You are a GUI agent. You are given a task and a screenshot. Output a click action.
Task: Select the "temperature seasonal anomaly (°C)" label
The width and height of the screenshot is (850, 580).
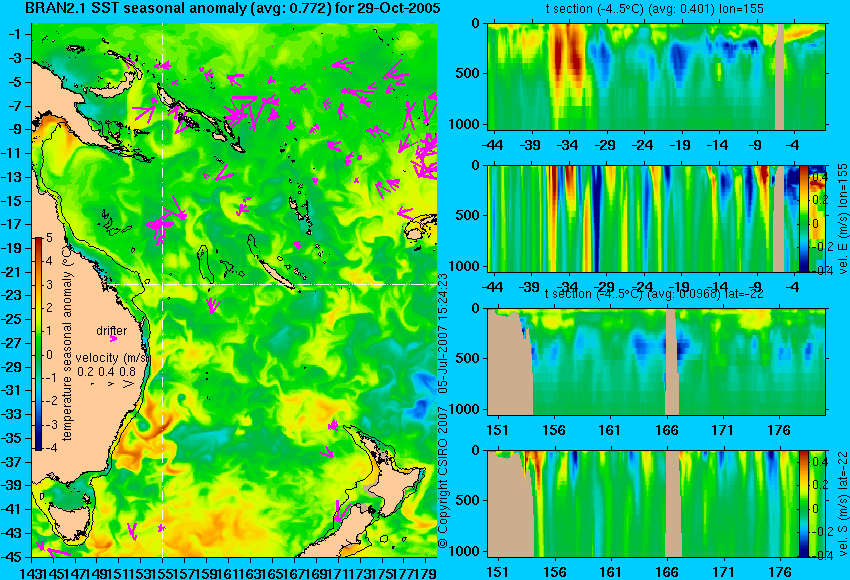(67, 342)
